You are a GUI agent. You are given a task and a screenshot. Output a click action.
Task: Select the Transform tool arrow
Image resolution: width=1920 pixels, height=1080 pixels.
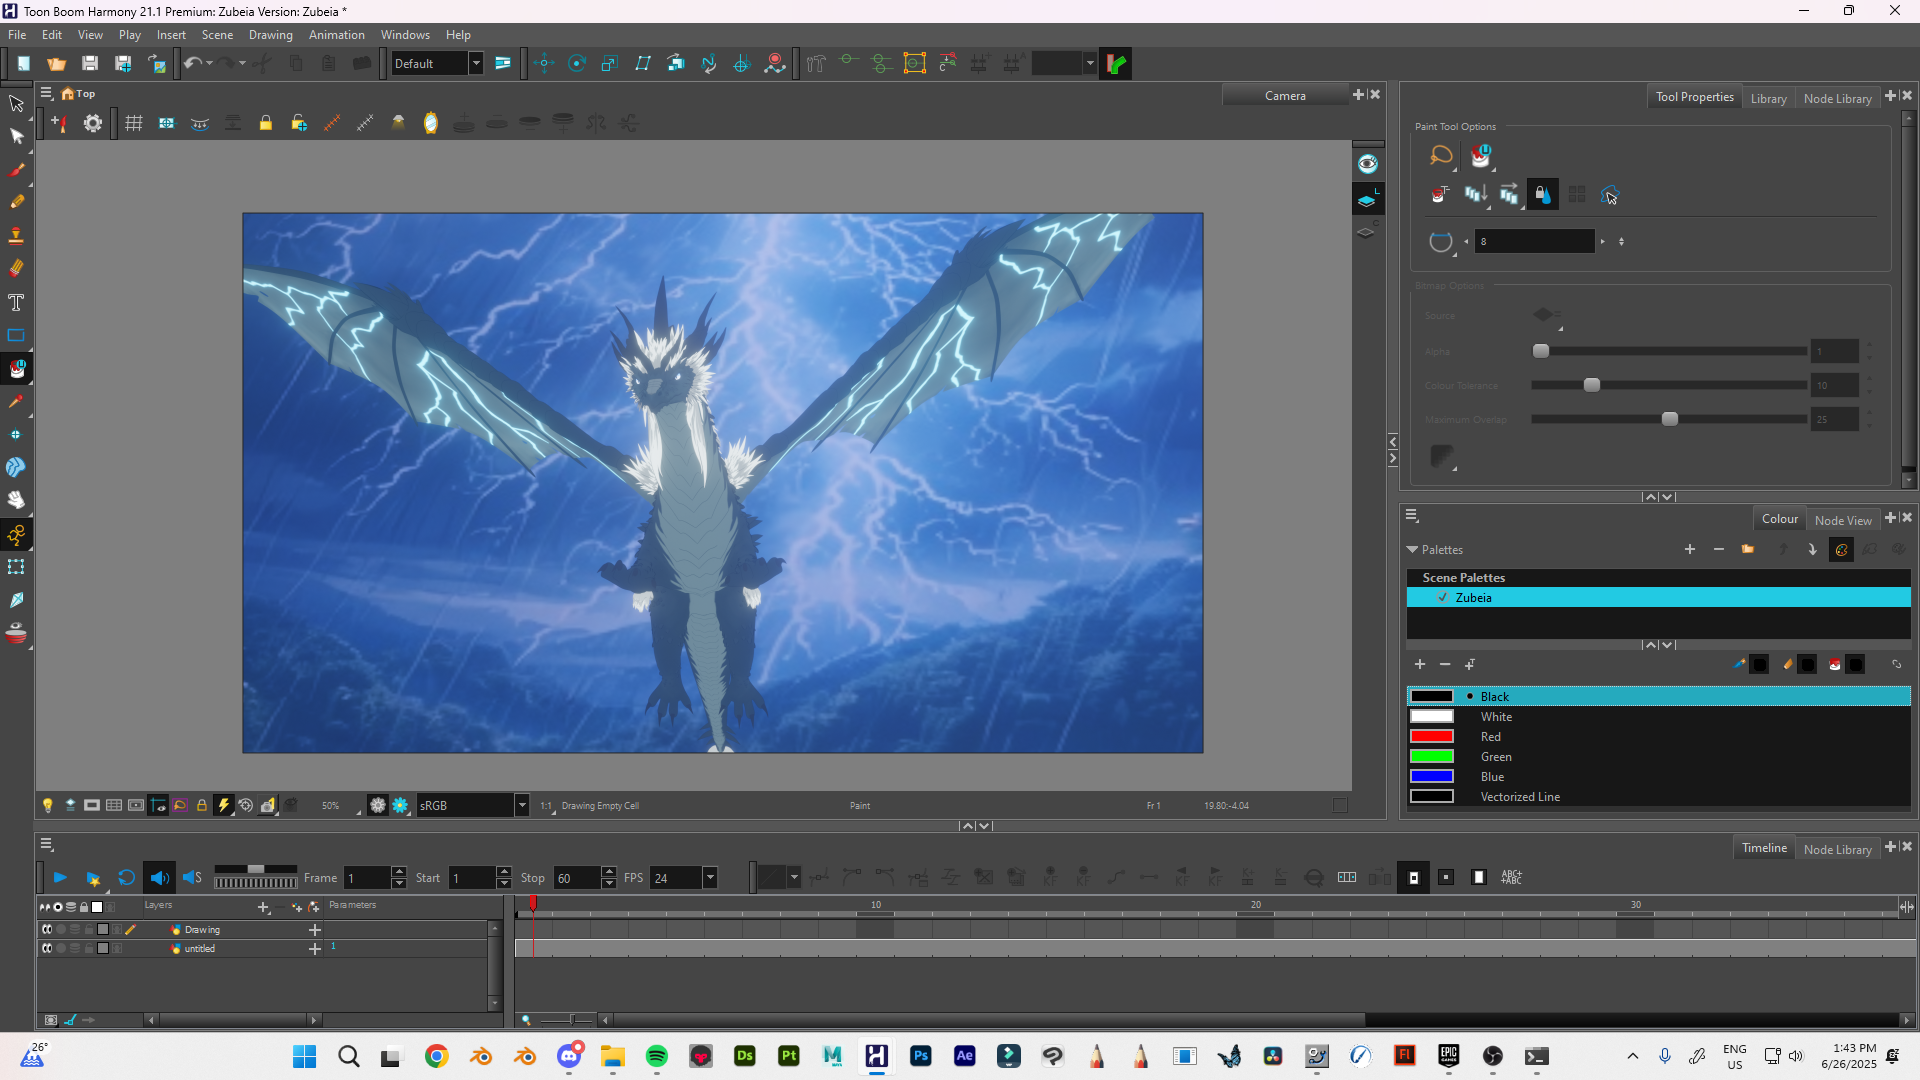(x=16, y=103)
